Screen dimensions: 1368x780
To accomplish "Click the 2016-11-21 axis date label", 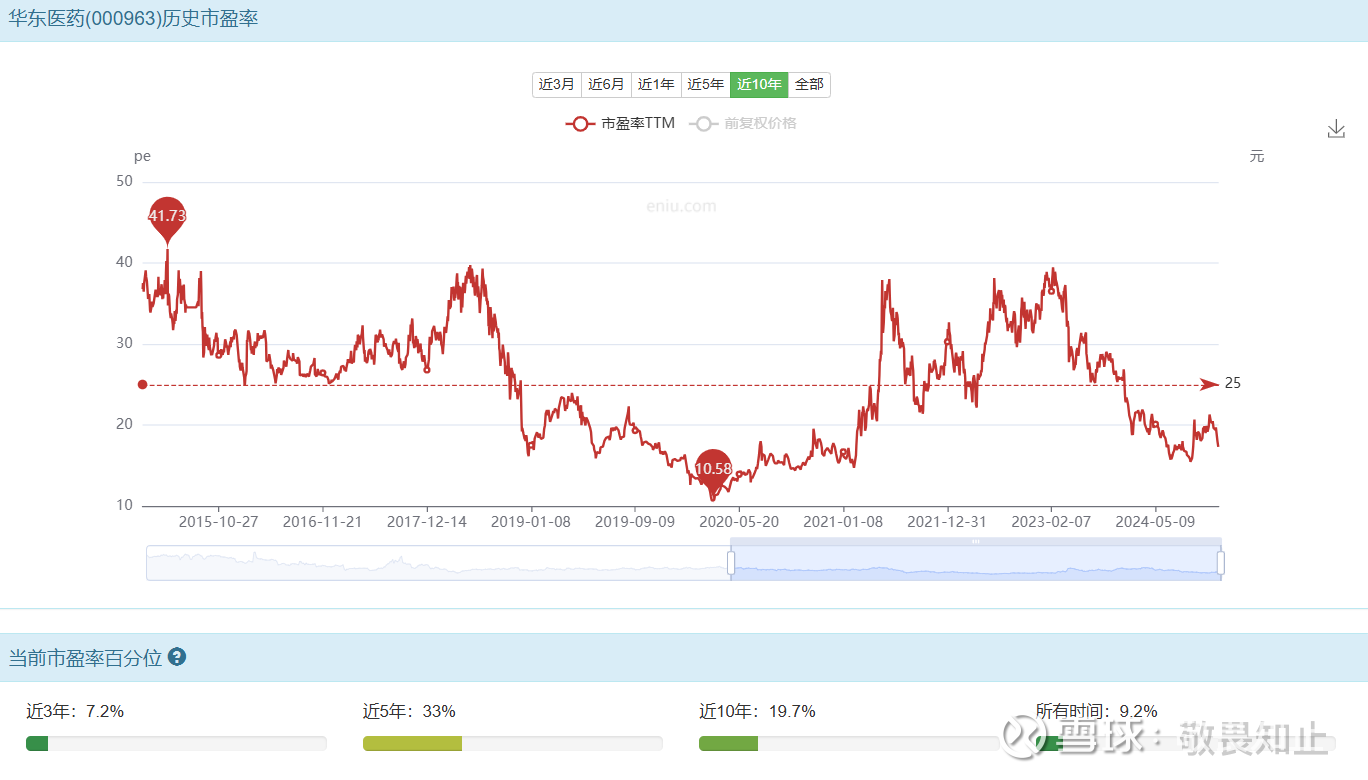I will click(322, 522).
